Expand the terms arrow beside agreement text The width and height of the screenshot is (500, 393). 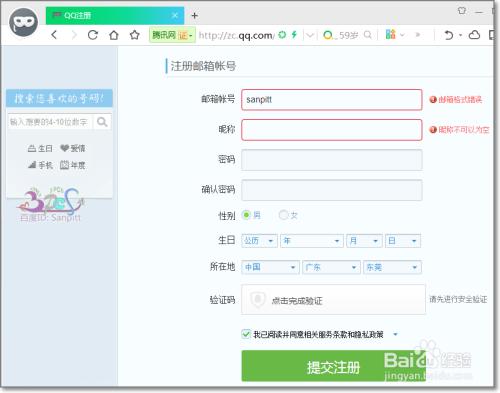point(395,334)
